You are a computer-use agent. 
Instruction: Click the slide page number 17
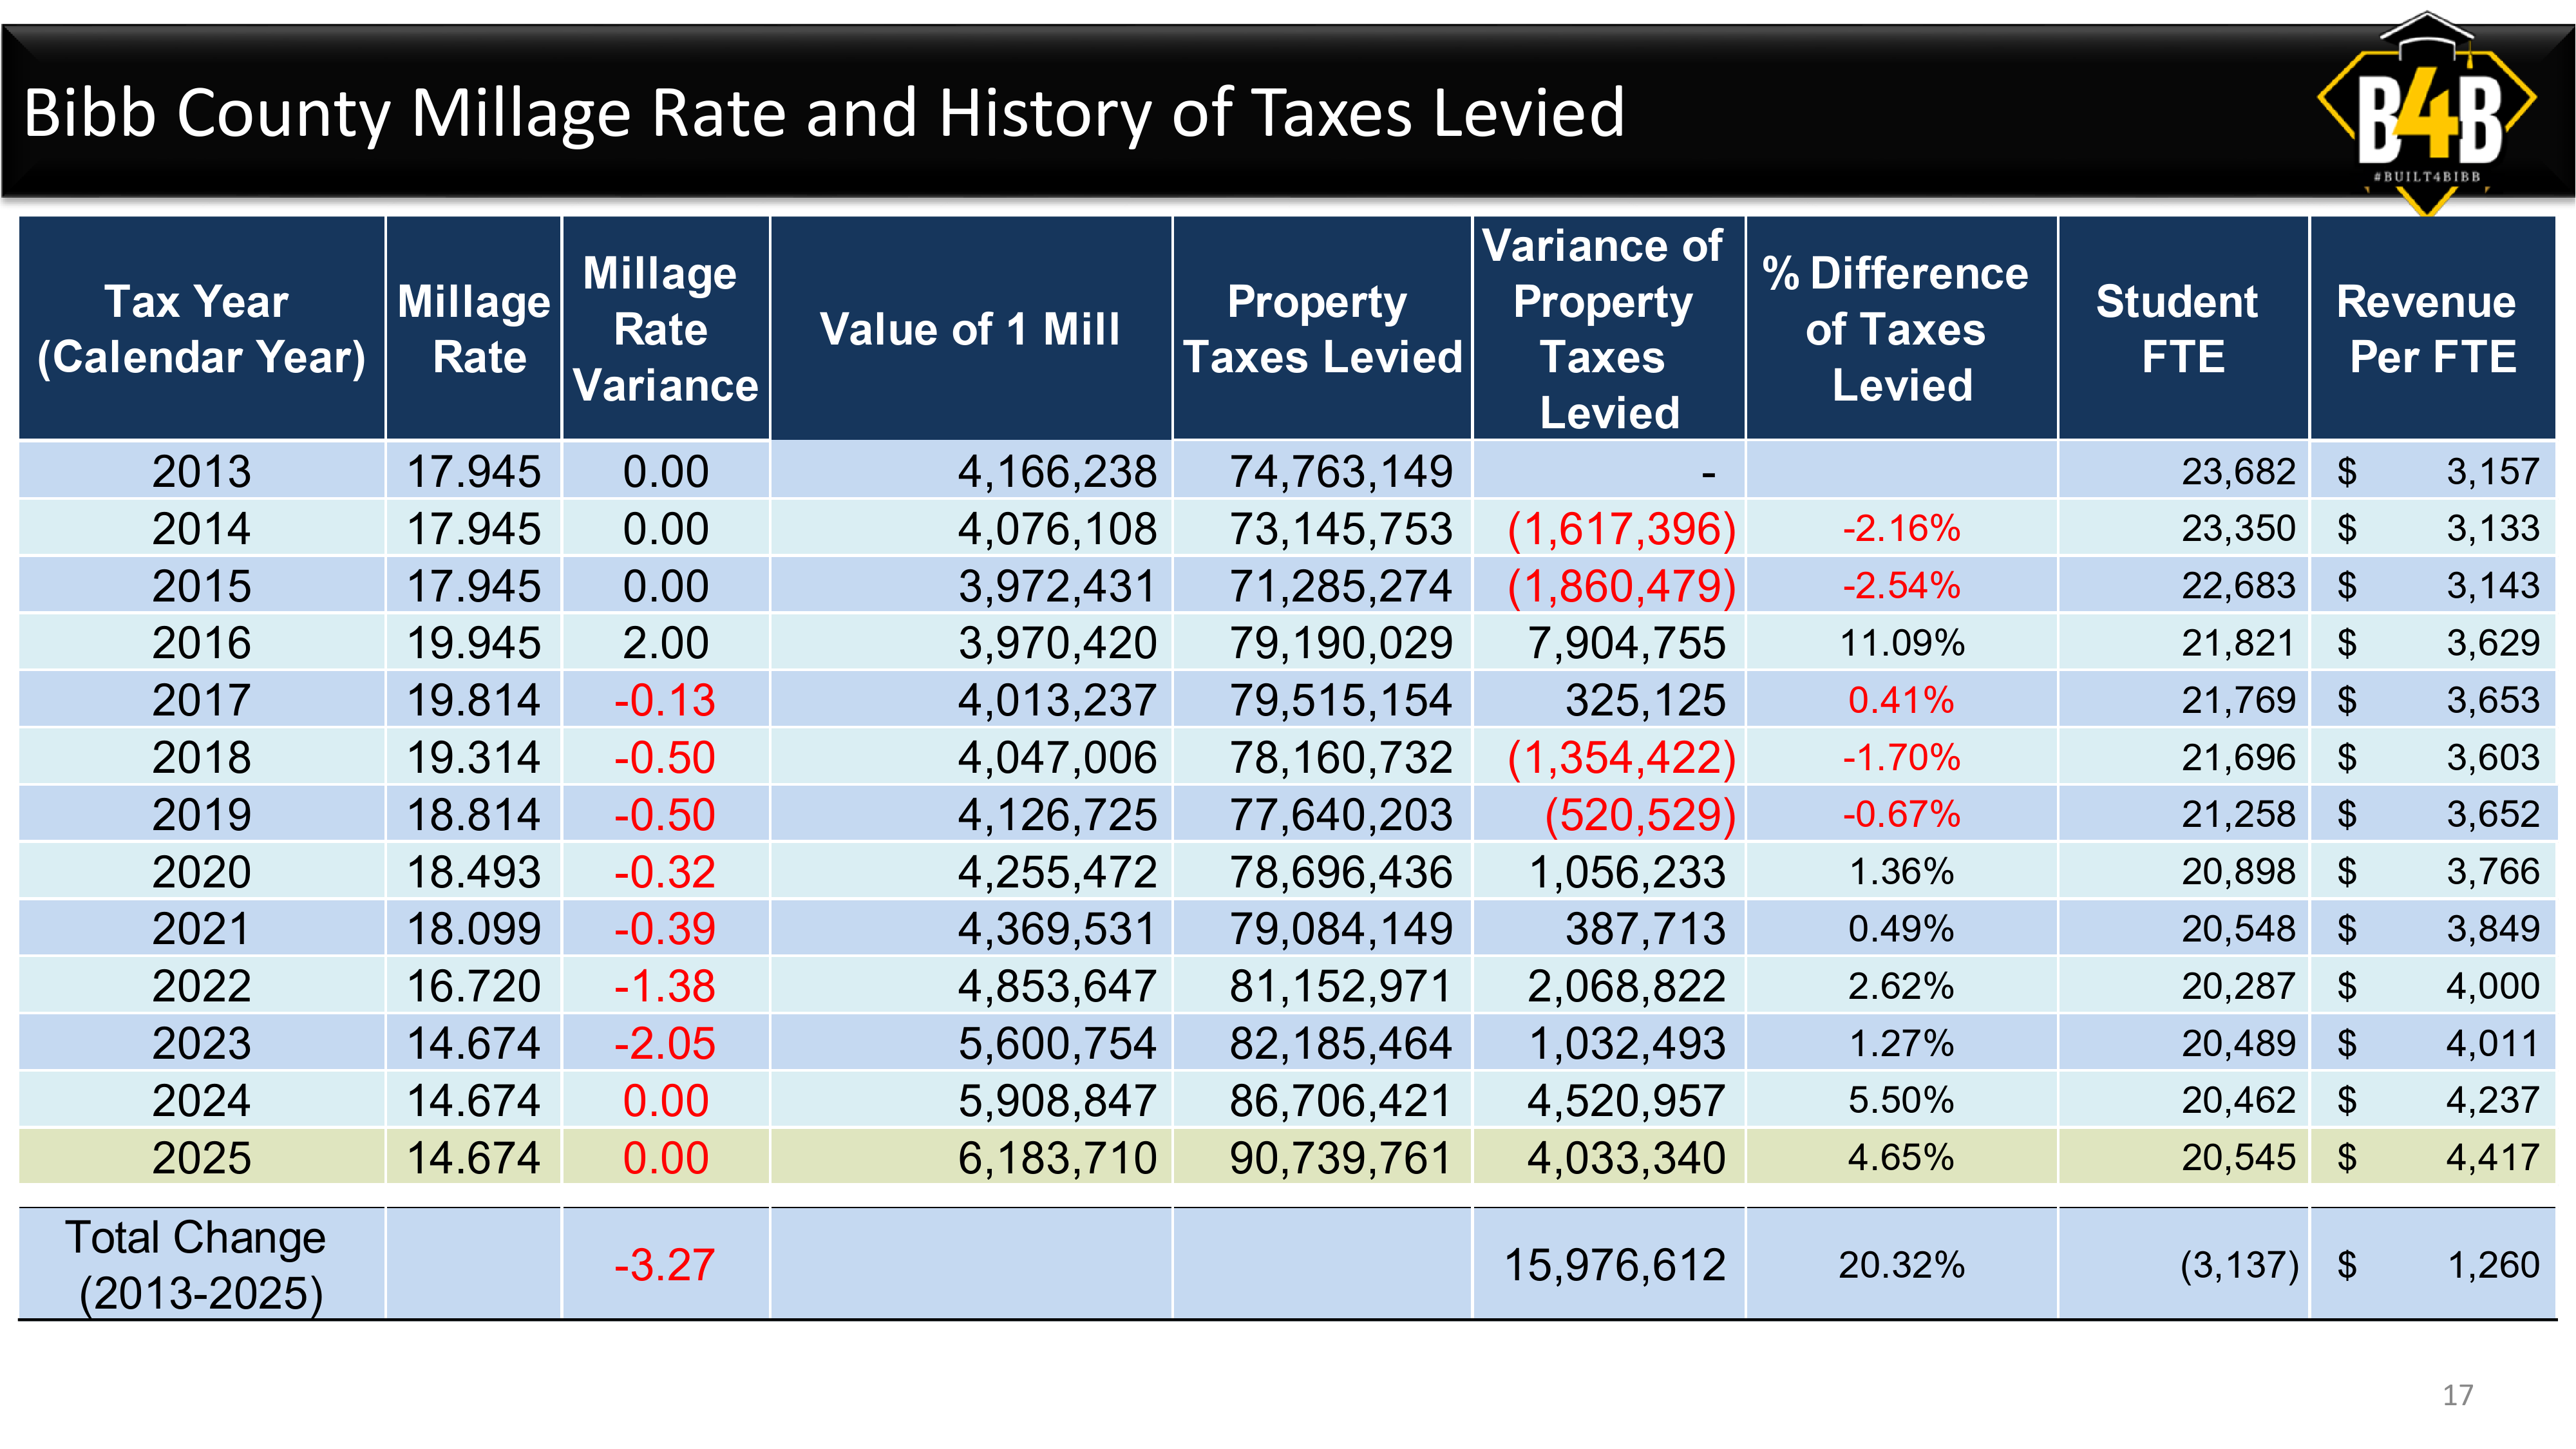pyautogui.click(x=2457, y=1395)
